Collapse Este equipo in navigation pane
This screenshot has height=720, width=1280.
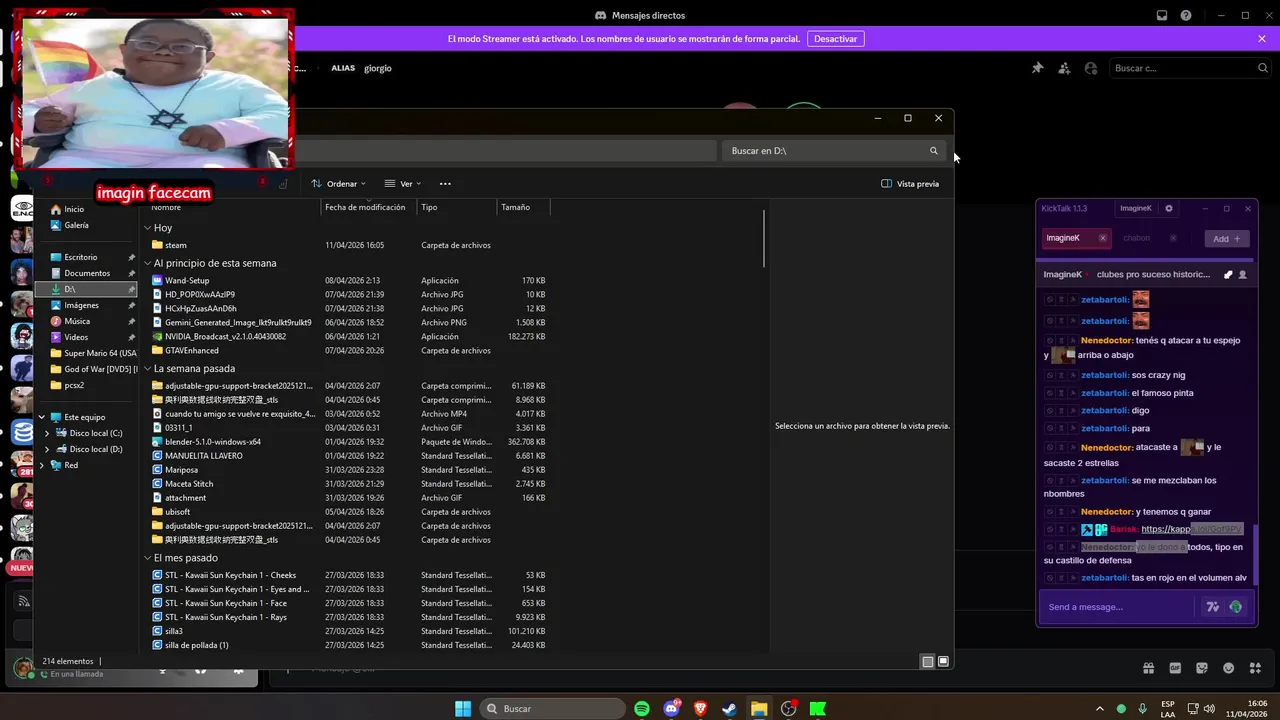pyautogui.click(x=42, y=417)
